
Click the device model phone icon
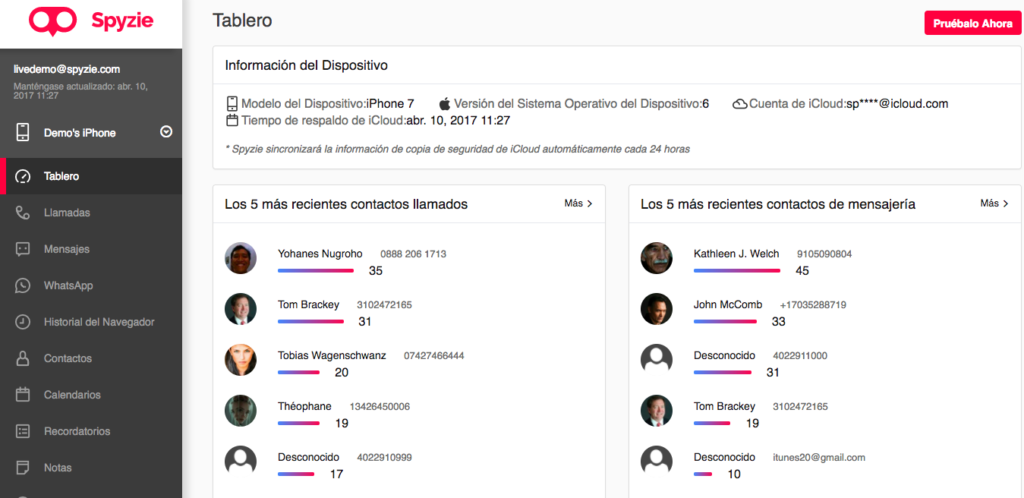coord(232,104)
